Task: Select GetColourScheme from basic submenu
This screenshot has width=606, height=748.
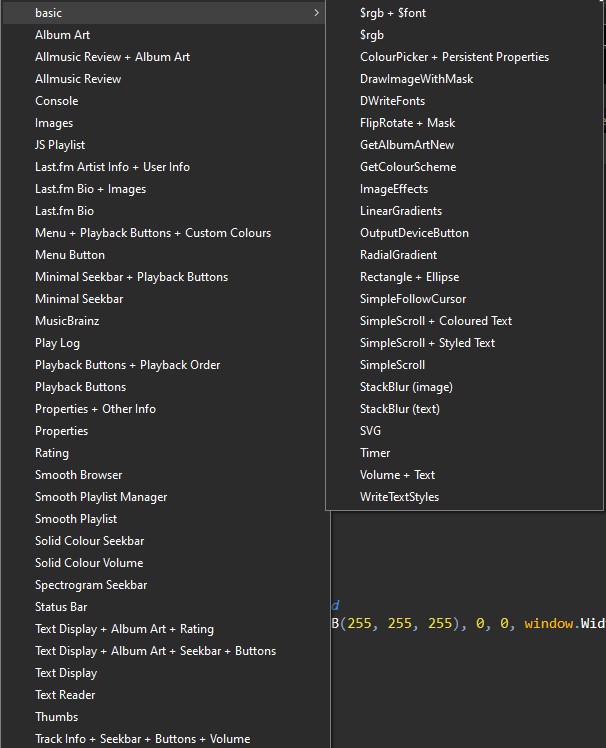Action: [408, 167]
